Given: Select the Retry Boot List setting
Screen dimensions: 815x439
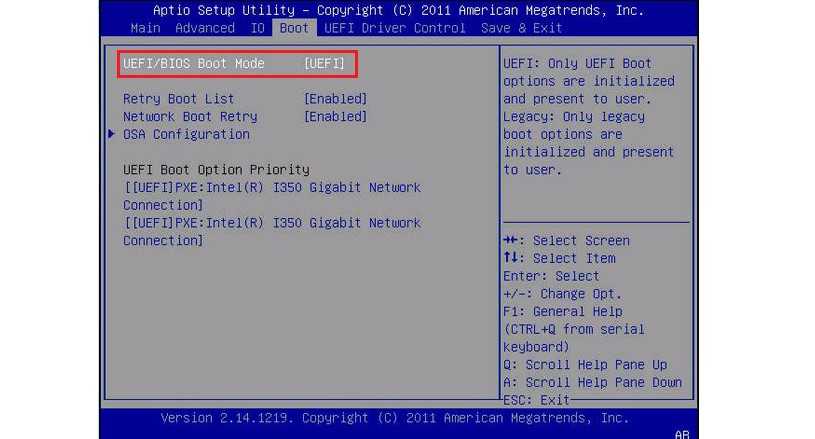Looking at the screenshot, I should point(179,99).
